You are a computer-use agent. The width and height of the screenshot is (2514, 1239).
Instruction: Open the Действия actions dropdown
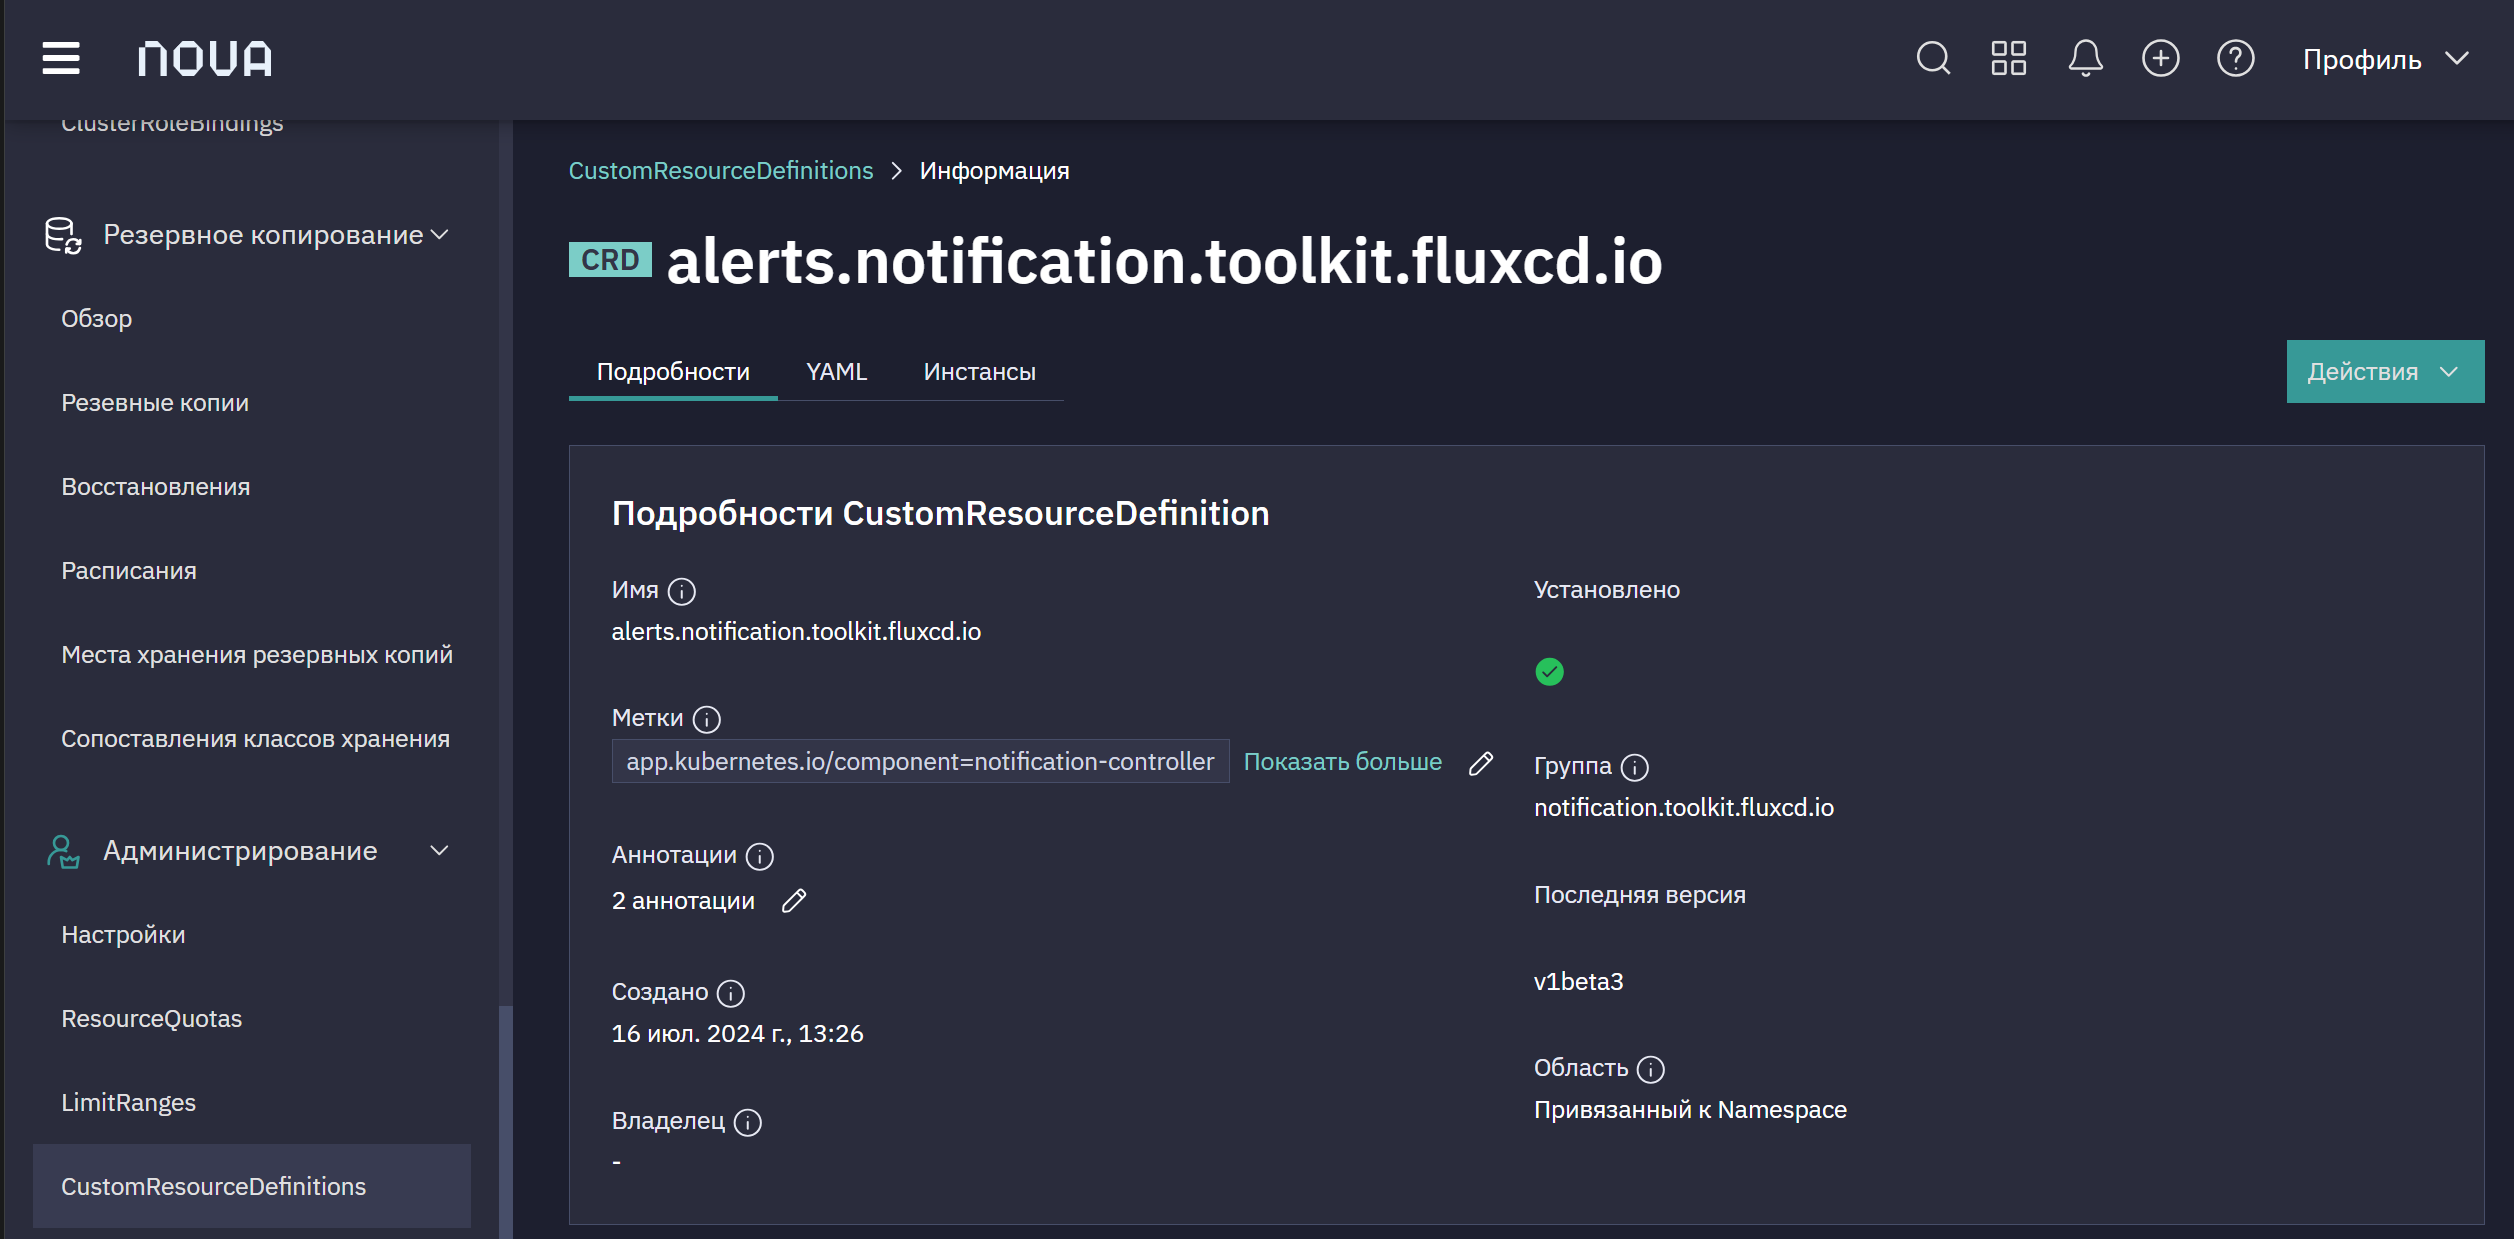point(2385,371)
